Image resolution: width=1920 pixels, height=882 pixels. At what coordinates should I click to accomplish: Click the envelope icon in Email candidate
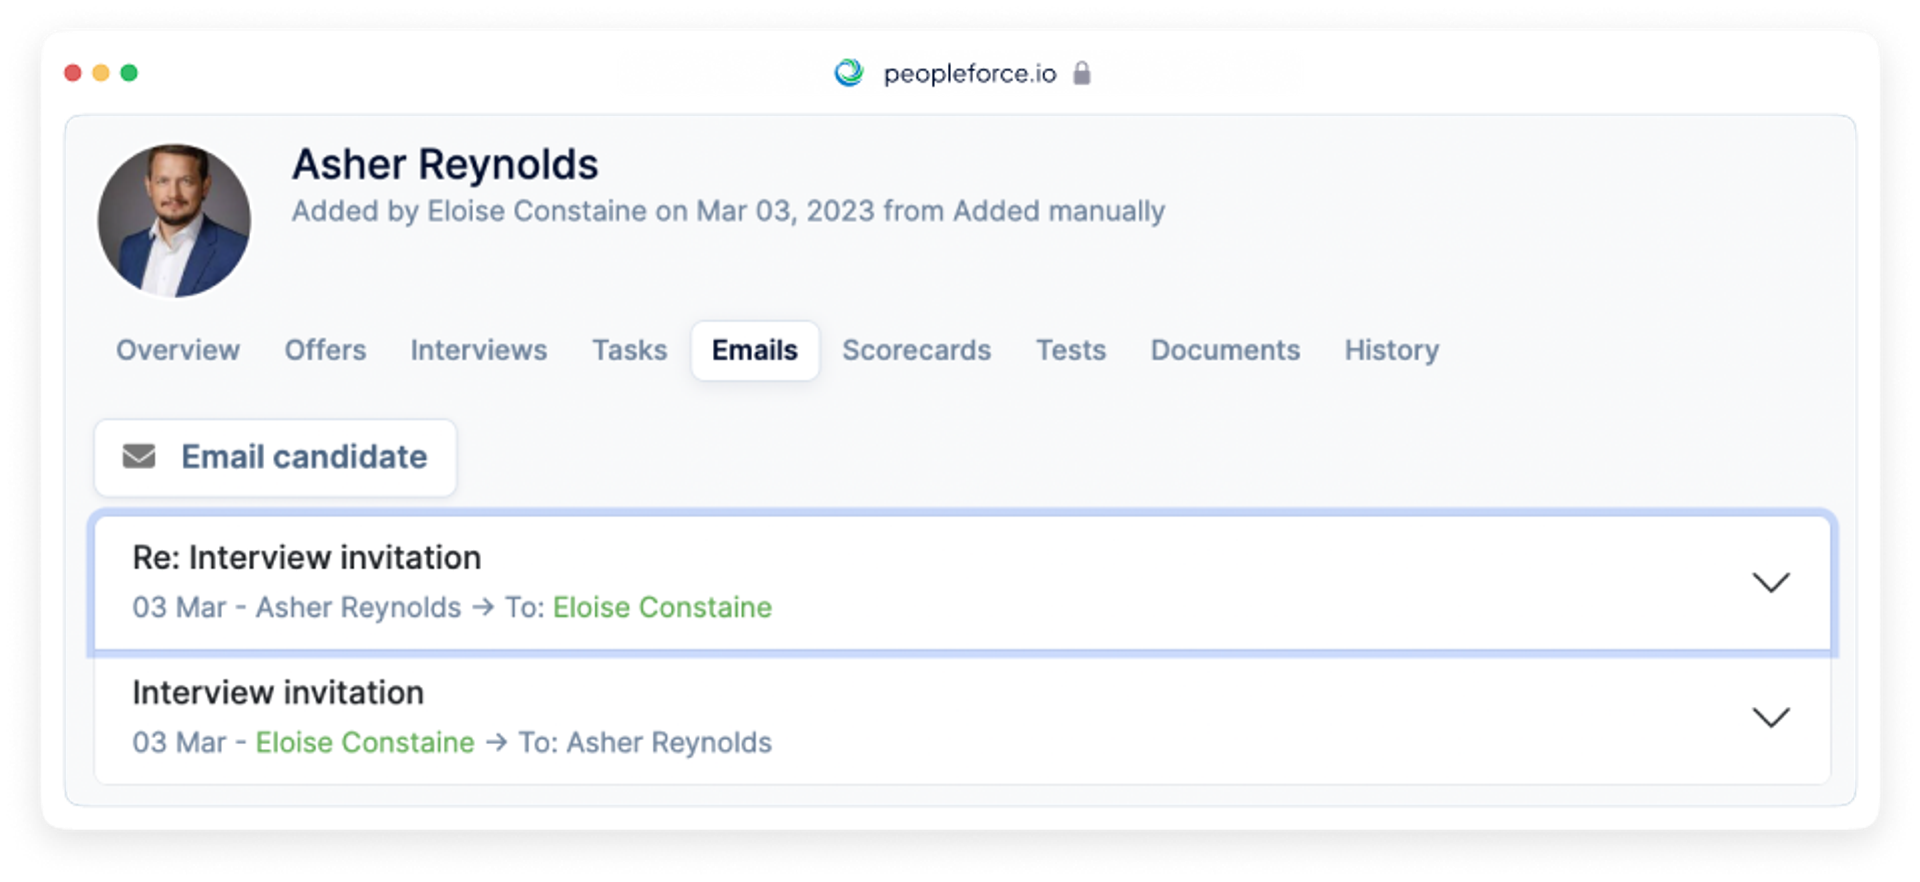139,457
